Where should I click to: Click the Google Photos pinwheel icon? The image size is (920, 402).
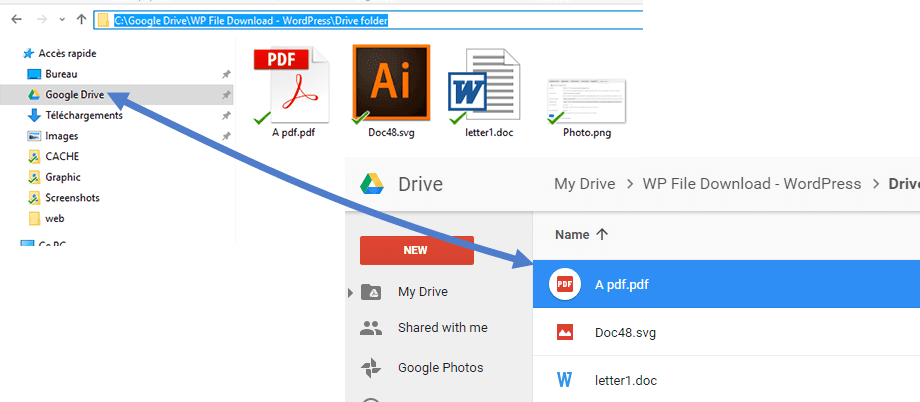[371, 367]
